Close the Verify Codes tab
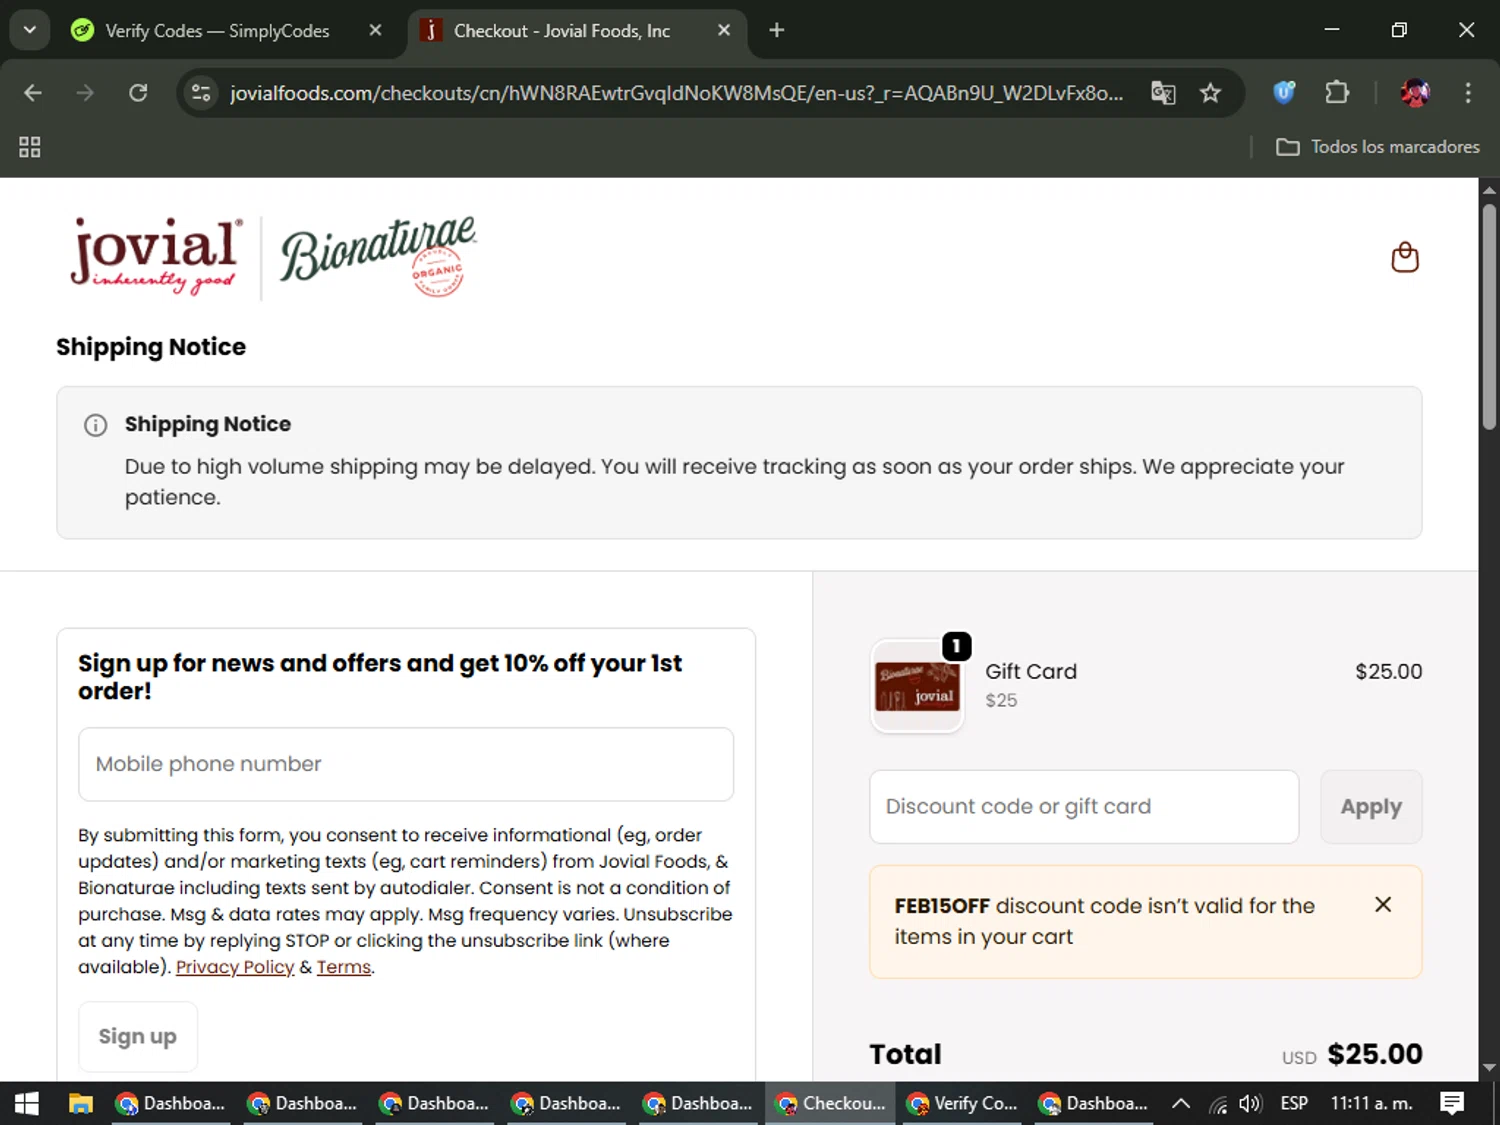 [x=375, y=30]
